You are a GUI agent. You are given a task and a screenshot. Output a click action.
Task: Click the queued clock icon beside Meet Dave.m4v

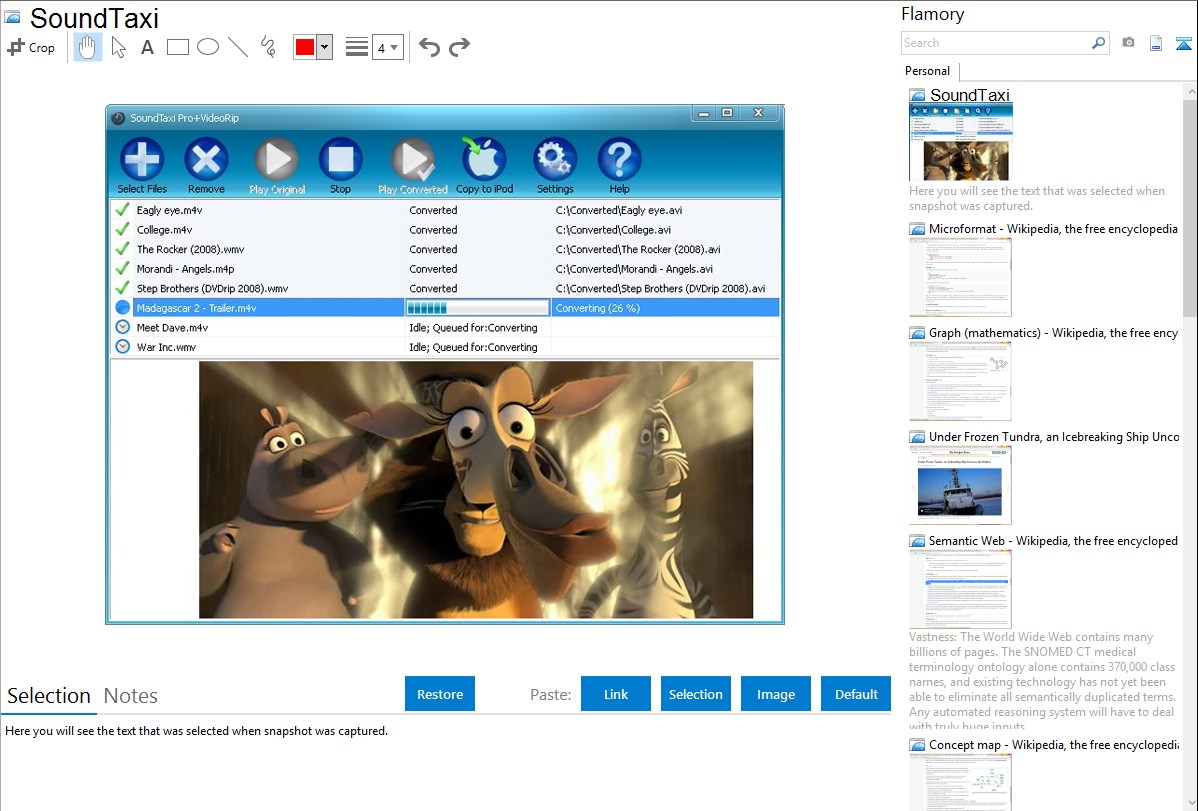(122, 327)
